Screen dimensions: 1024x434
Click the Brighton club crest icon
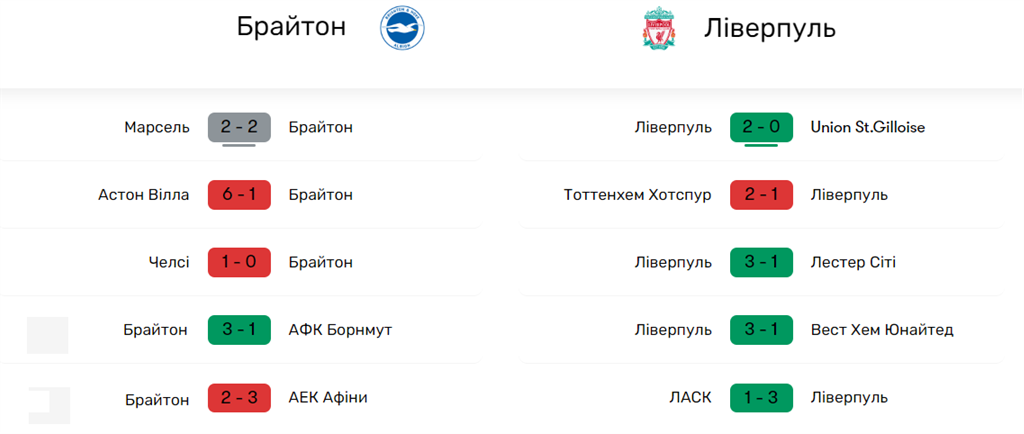(403, 29)
